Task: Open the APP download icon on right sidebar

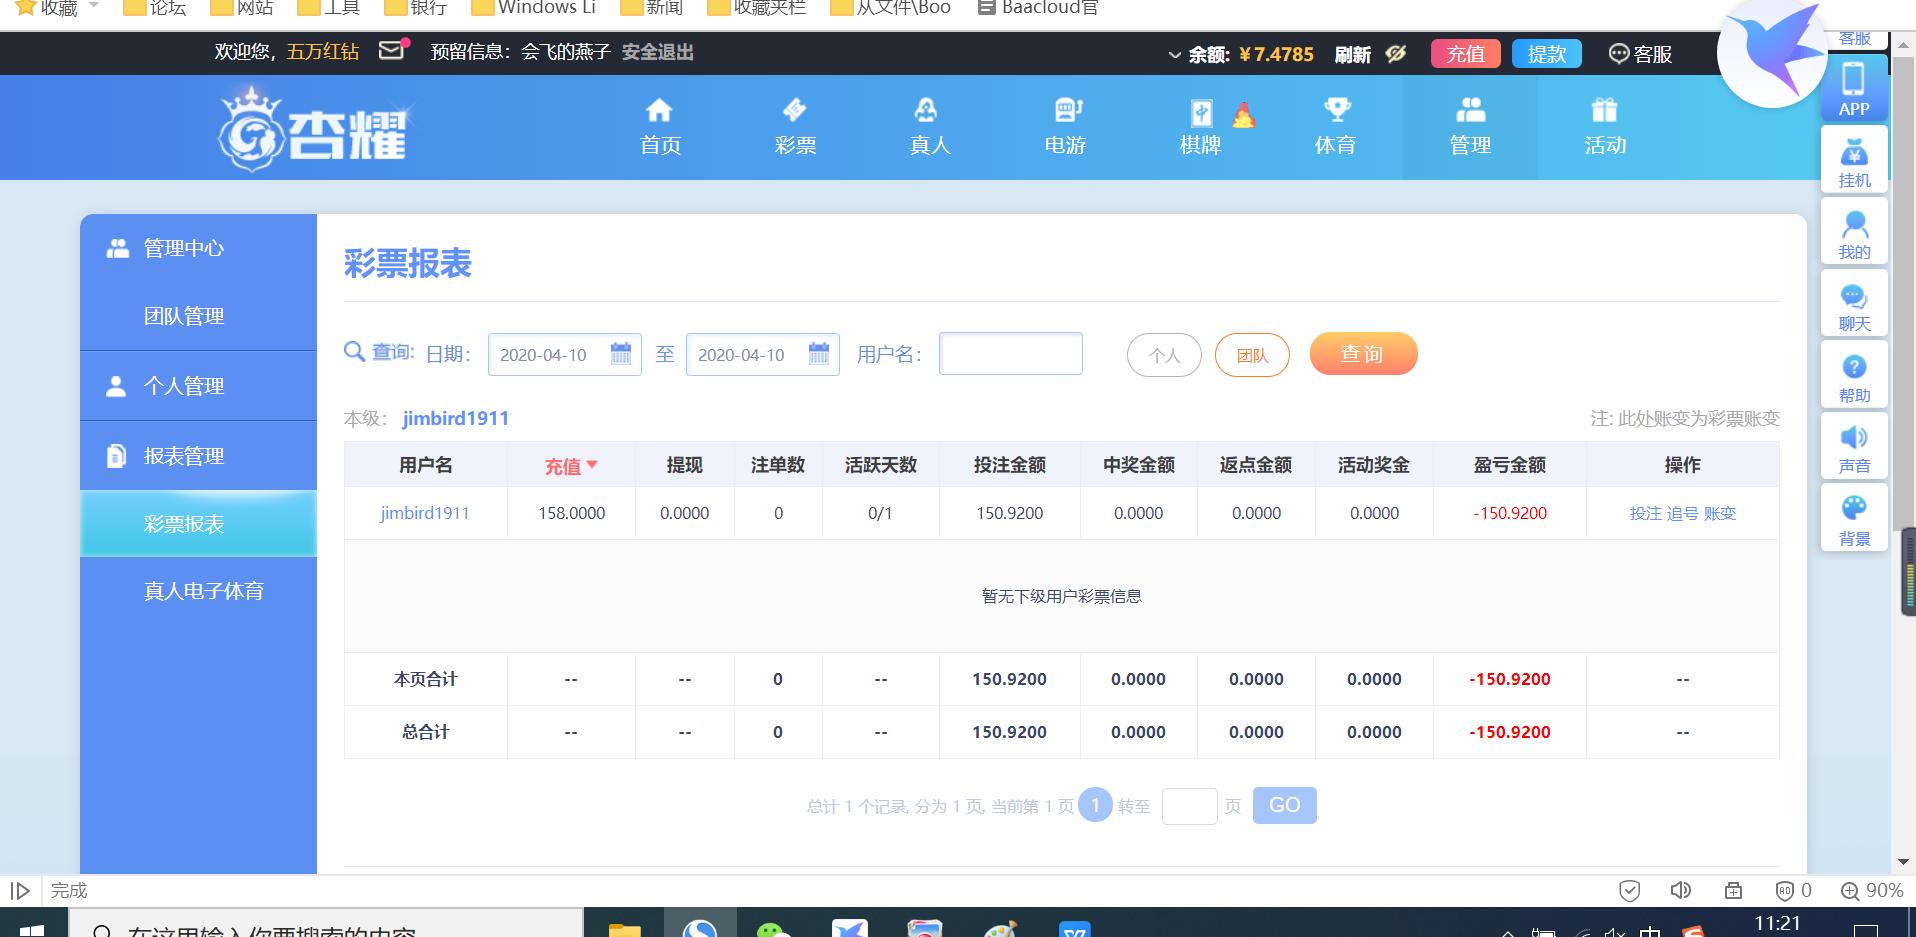Action: tap(1855, 80)
